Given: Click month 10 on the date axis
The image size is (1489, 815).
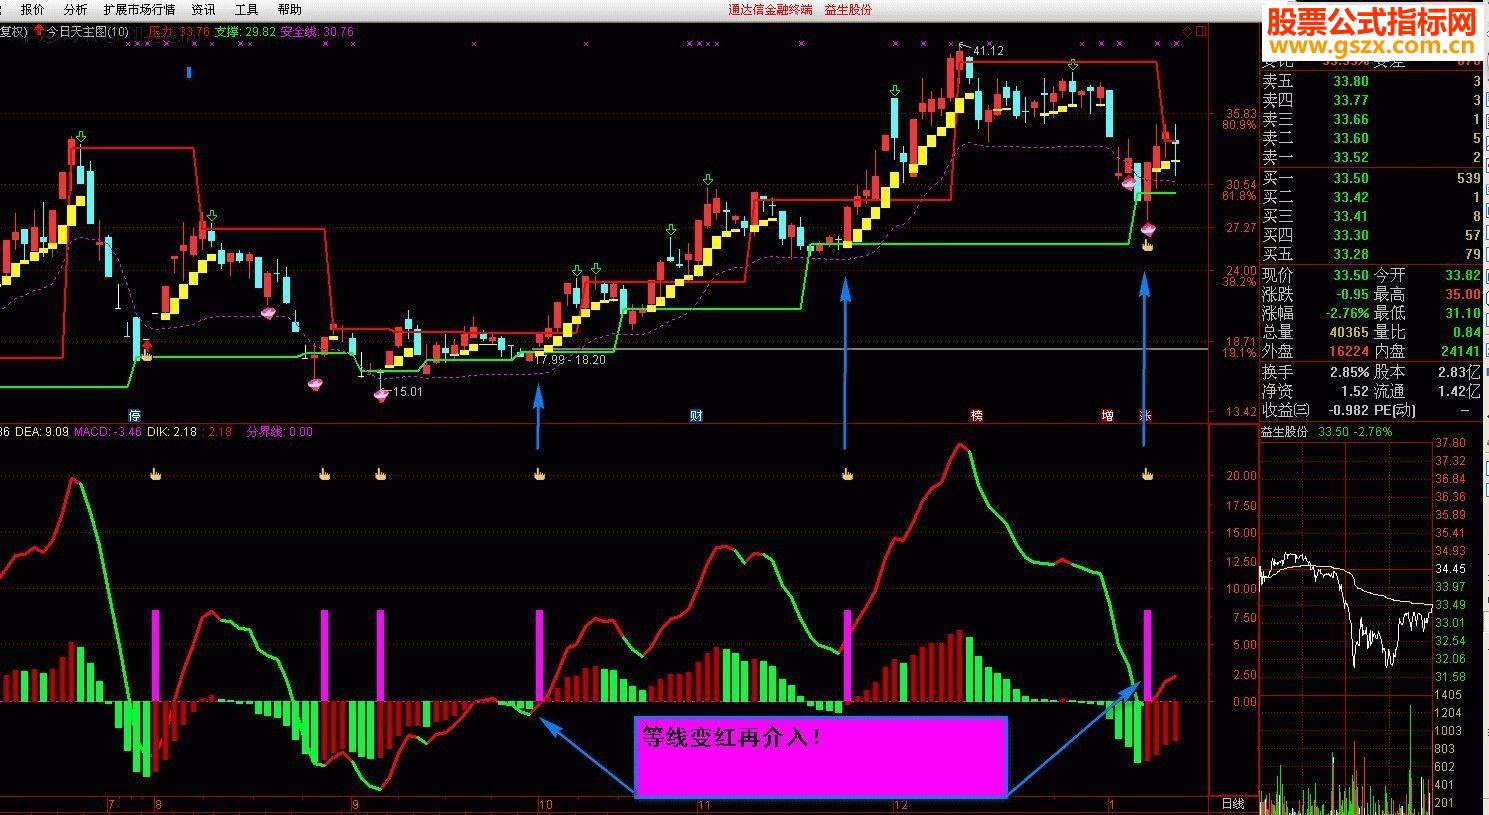Looking at the screenshot, I should (x=545, y=804).
